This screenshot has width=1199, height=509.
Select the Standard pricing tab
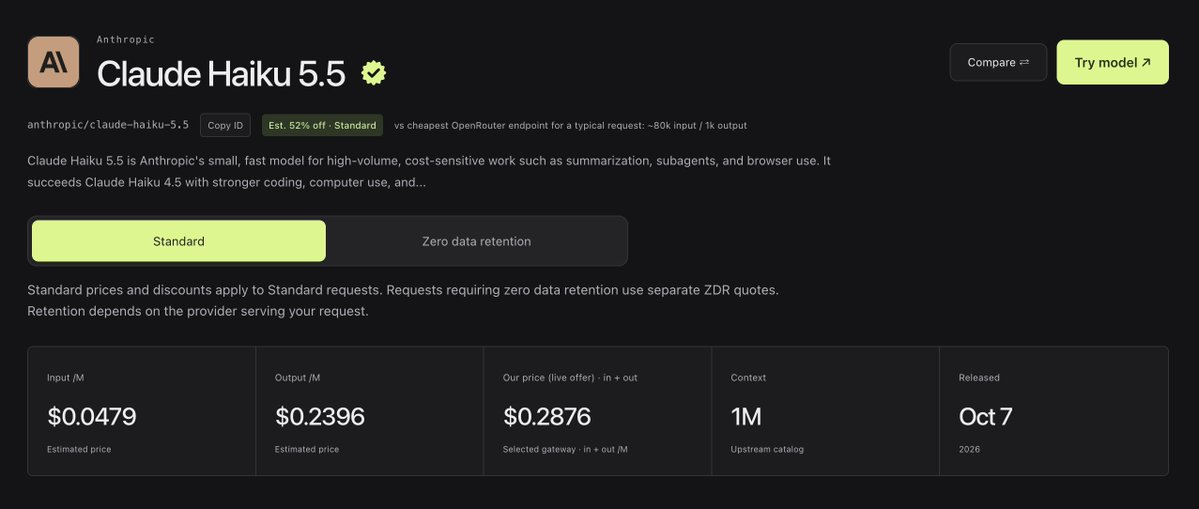click(x=179, y=242)
